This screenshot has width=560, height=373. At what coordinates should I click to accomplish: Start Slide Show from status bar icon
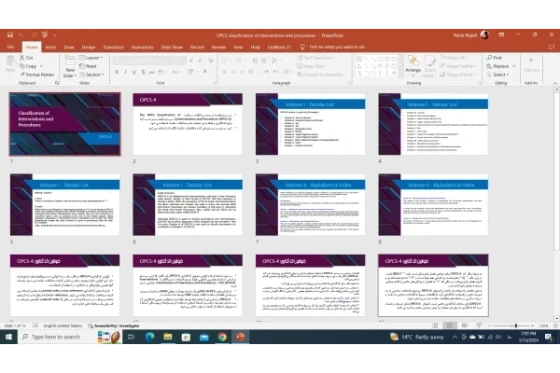479,326
